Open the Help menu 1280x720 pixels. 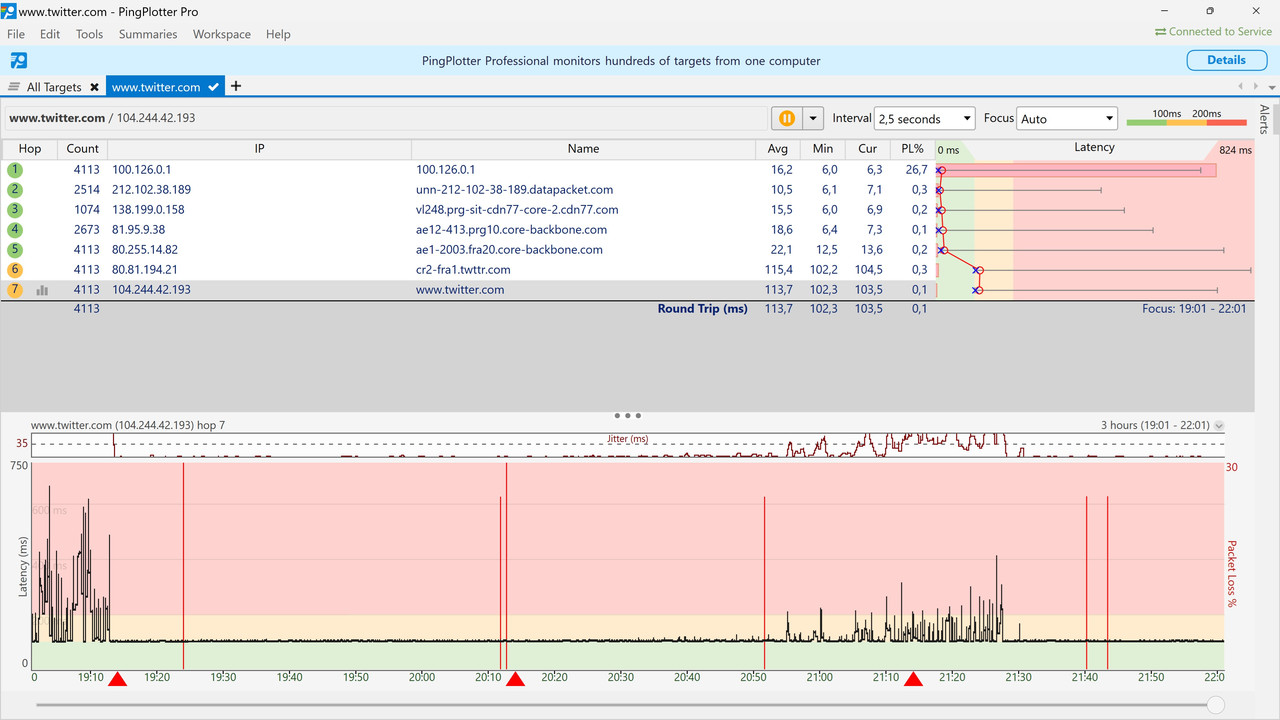click(x=278, y=34)
